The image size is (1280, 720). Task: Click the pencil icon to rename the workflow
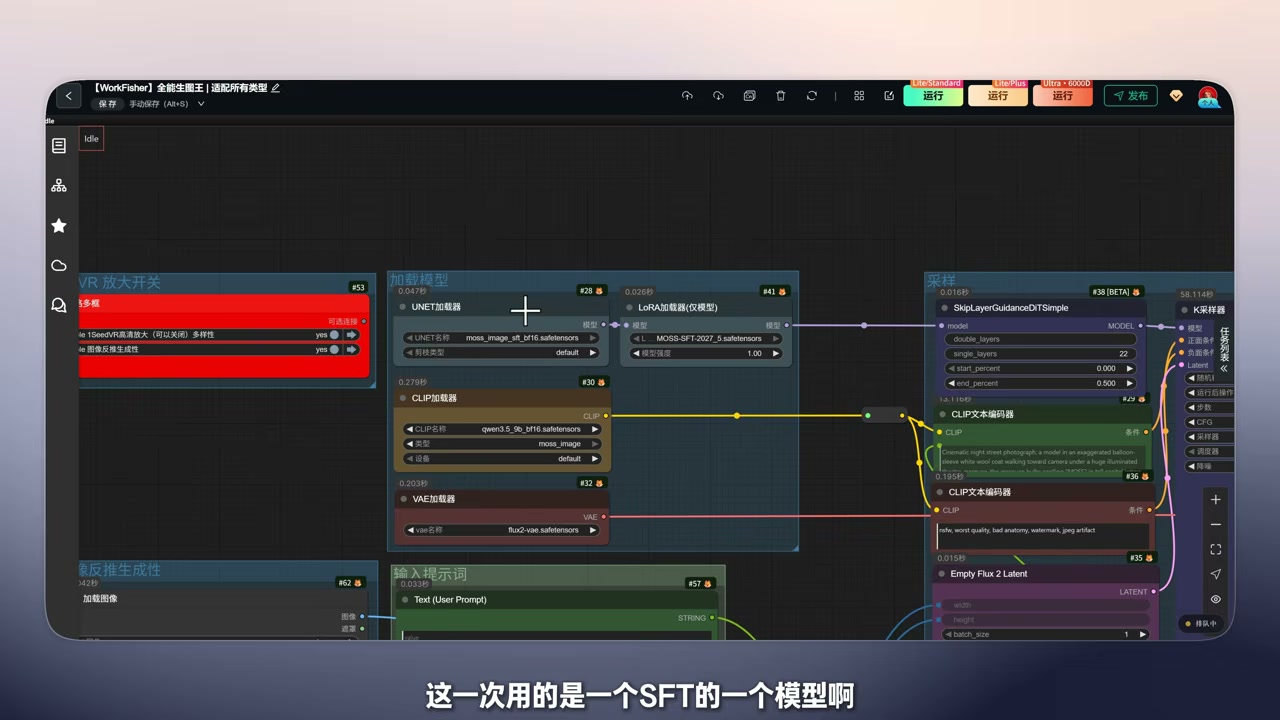pos(276,88)
